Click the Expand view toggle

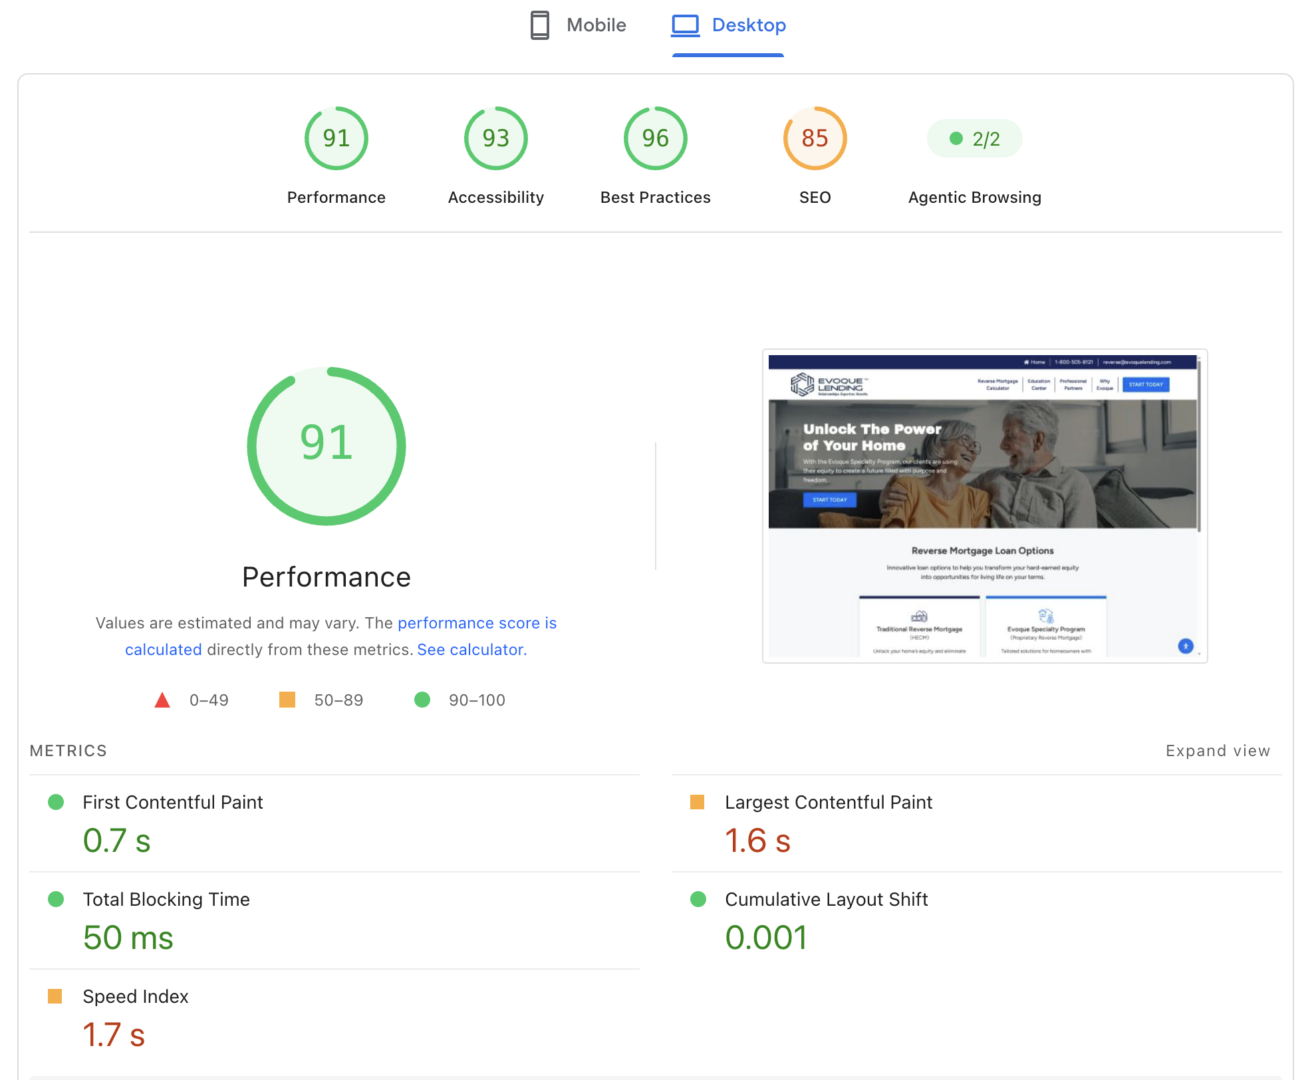coord(1217,751)
